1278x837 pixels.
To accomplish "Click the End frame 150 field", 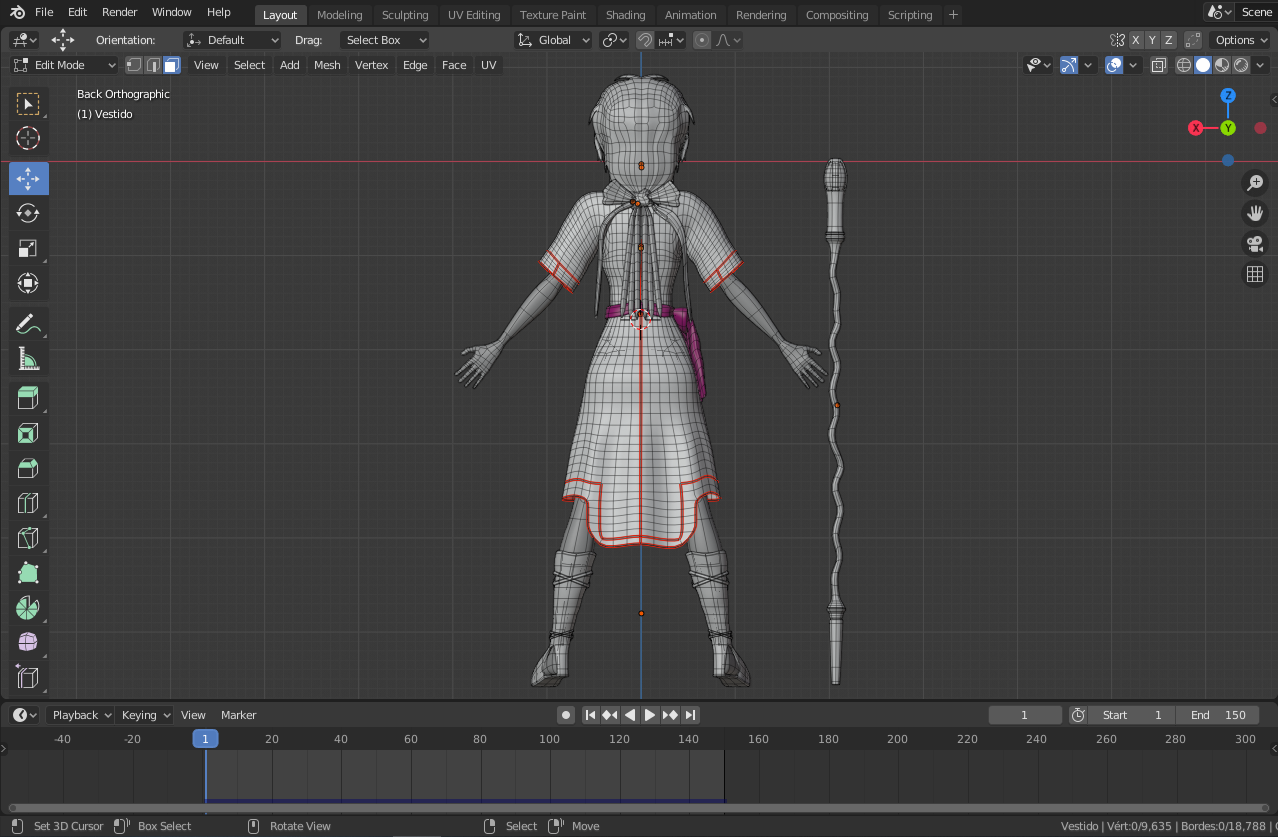I will [x=1217, y=715].
